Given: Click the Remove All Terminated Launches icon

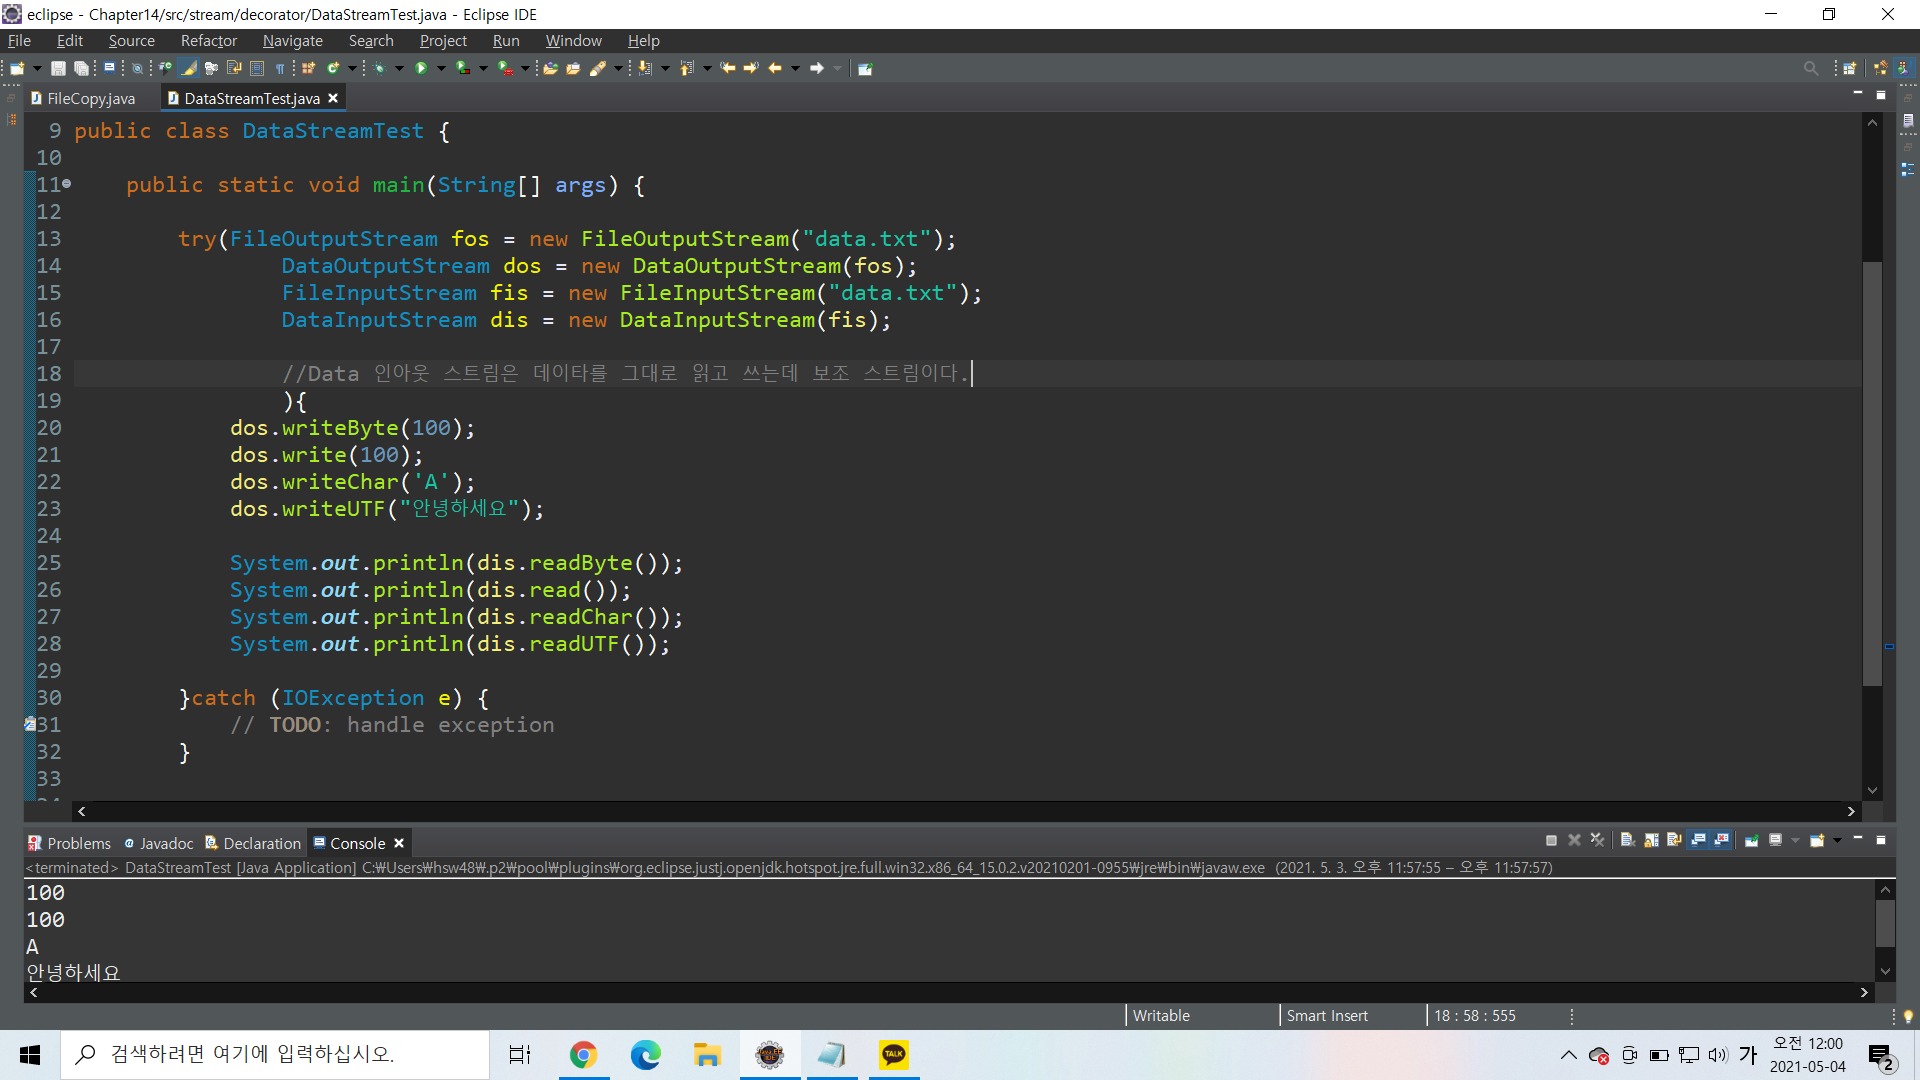Looking at the screenshot, I should (1597, 840).
